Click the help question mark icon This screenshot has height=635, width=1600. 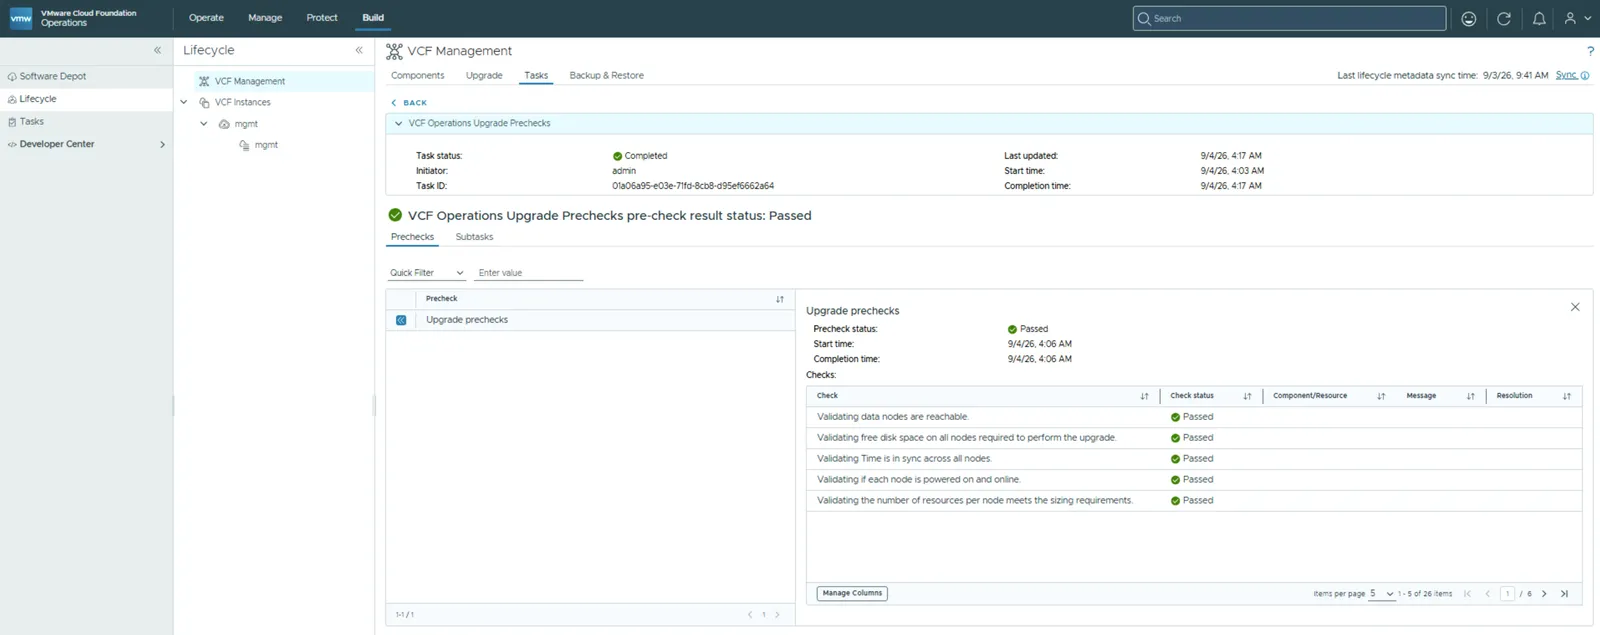click(x=1590, y=51)
